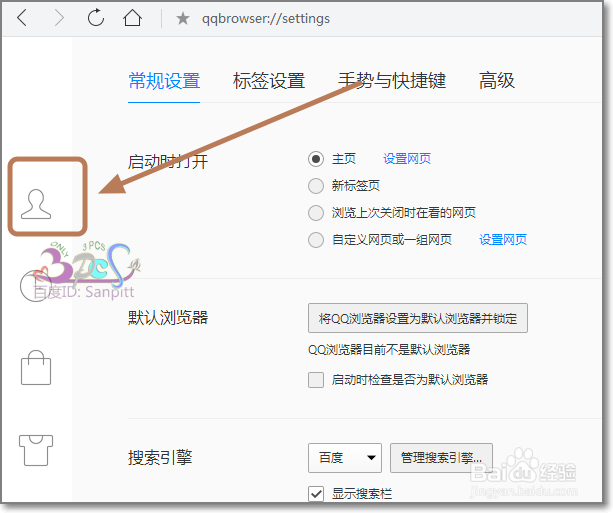This screenshot has width=613, height=513.
Task: Switch to 手势与快捷键 tab
Action: tap(392, 81)
